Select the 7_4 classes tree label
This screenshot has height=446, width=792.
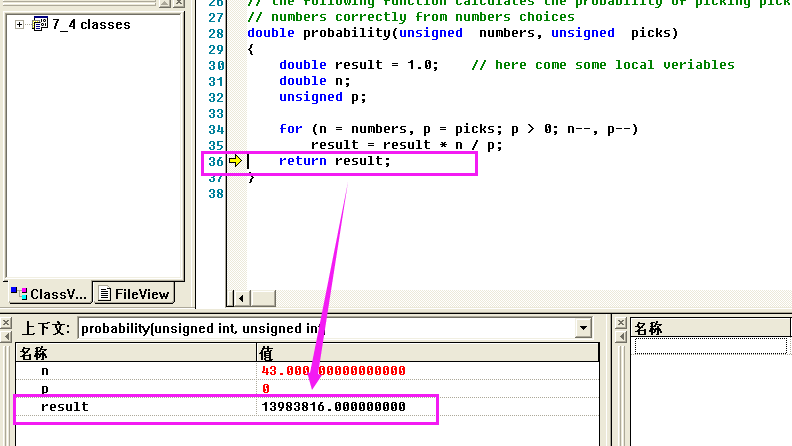click(x=91, y=24)
